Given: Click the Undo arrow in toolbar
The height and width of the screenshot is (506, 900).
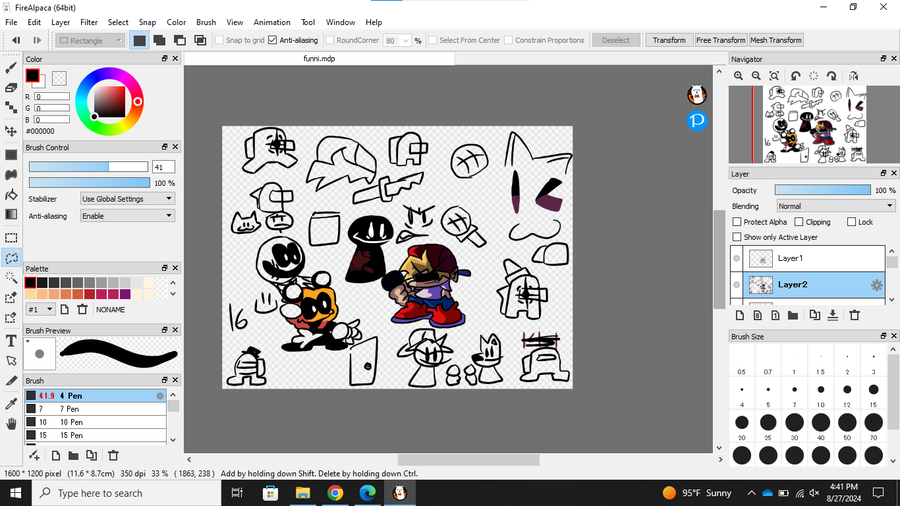Looking at the screenshot, I should click(16, 40).
